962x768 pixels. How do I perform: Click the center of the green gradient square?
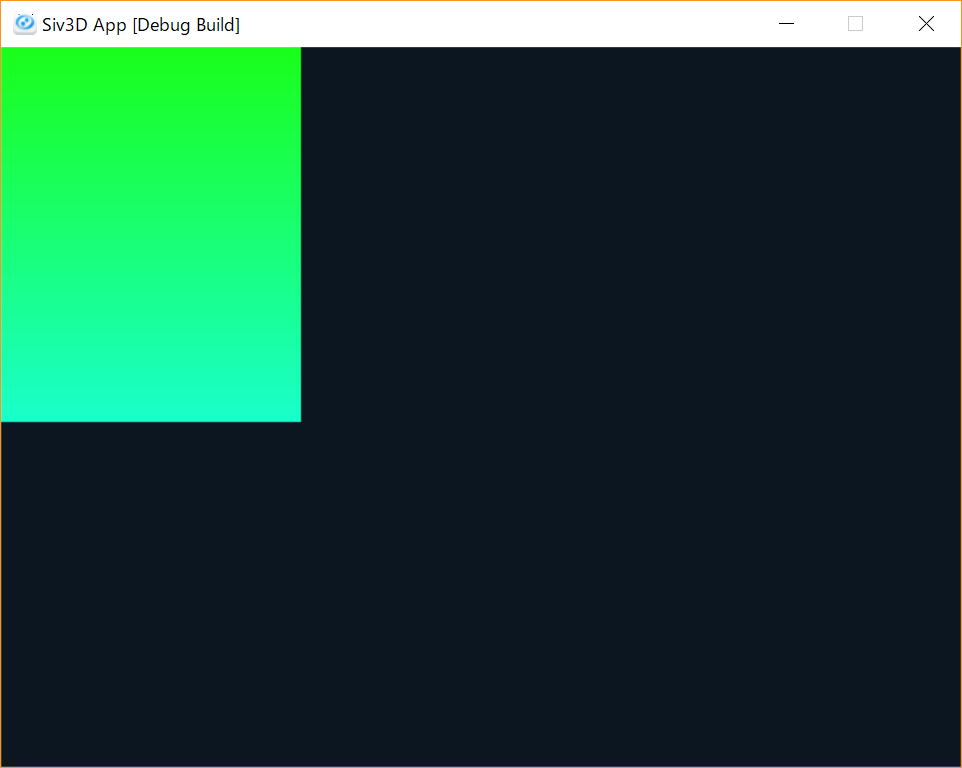(x=150, y=233)
